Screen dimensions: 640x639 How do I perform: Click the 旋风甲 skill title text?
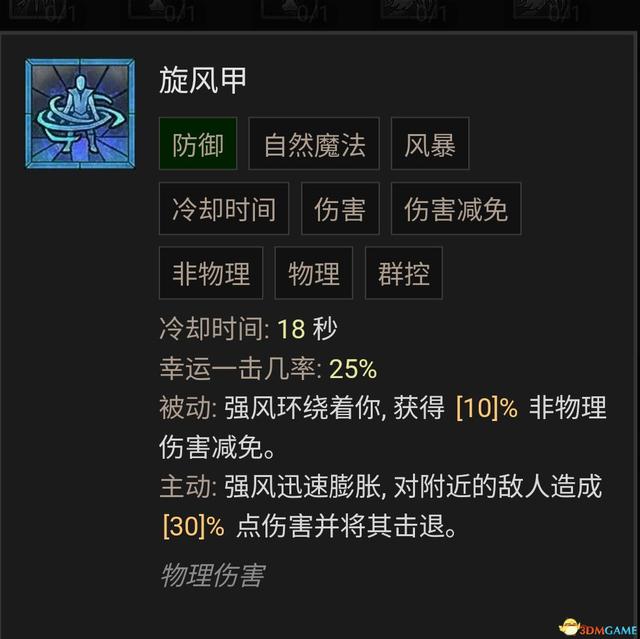tap(203, 80)
